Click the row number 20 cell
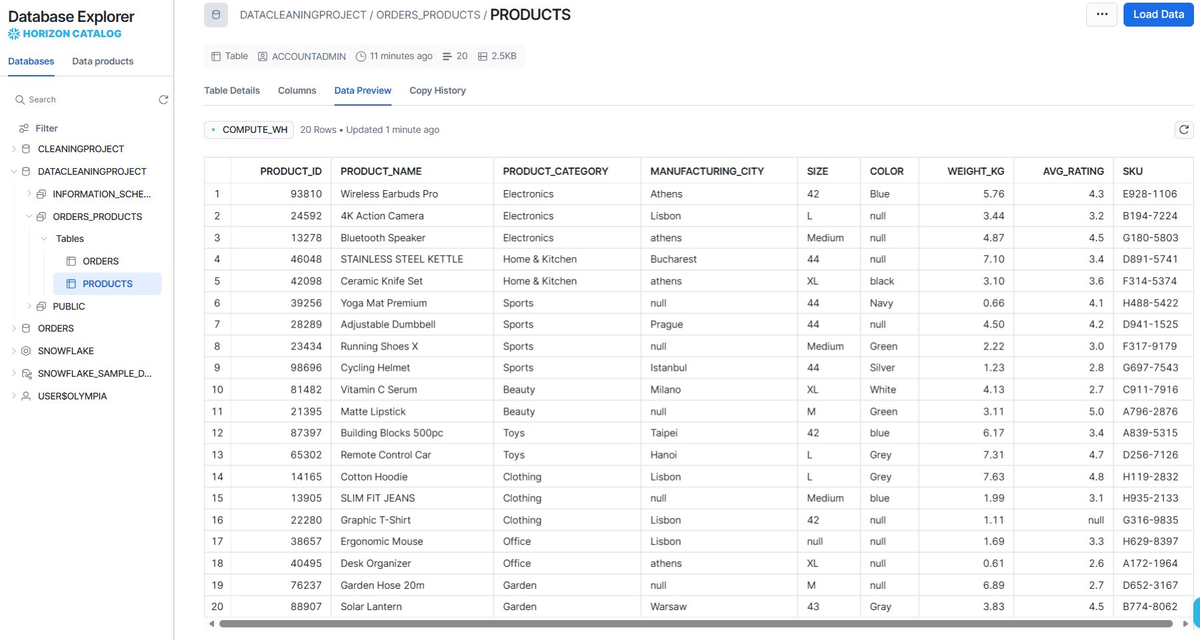This screenshot has height=640, width=1200. tap(217, 607)
